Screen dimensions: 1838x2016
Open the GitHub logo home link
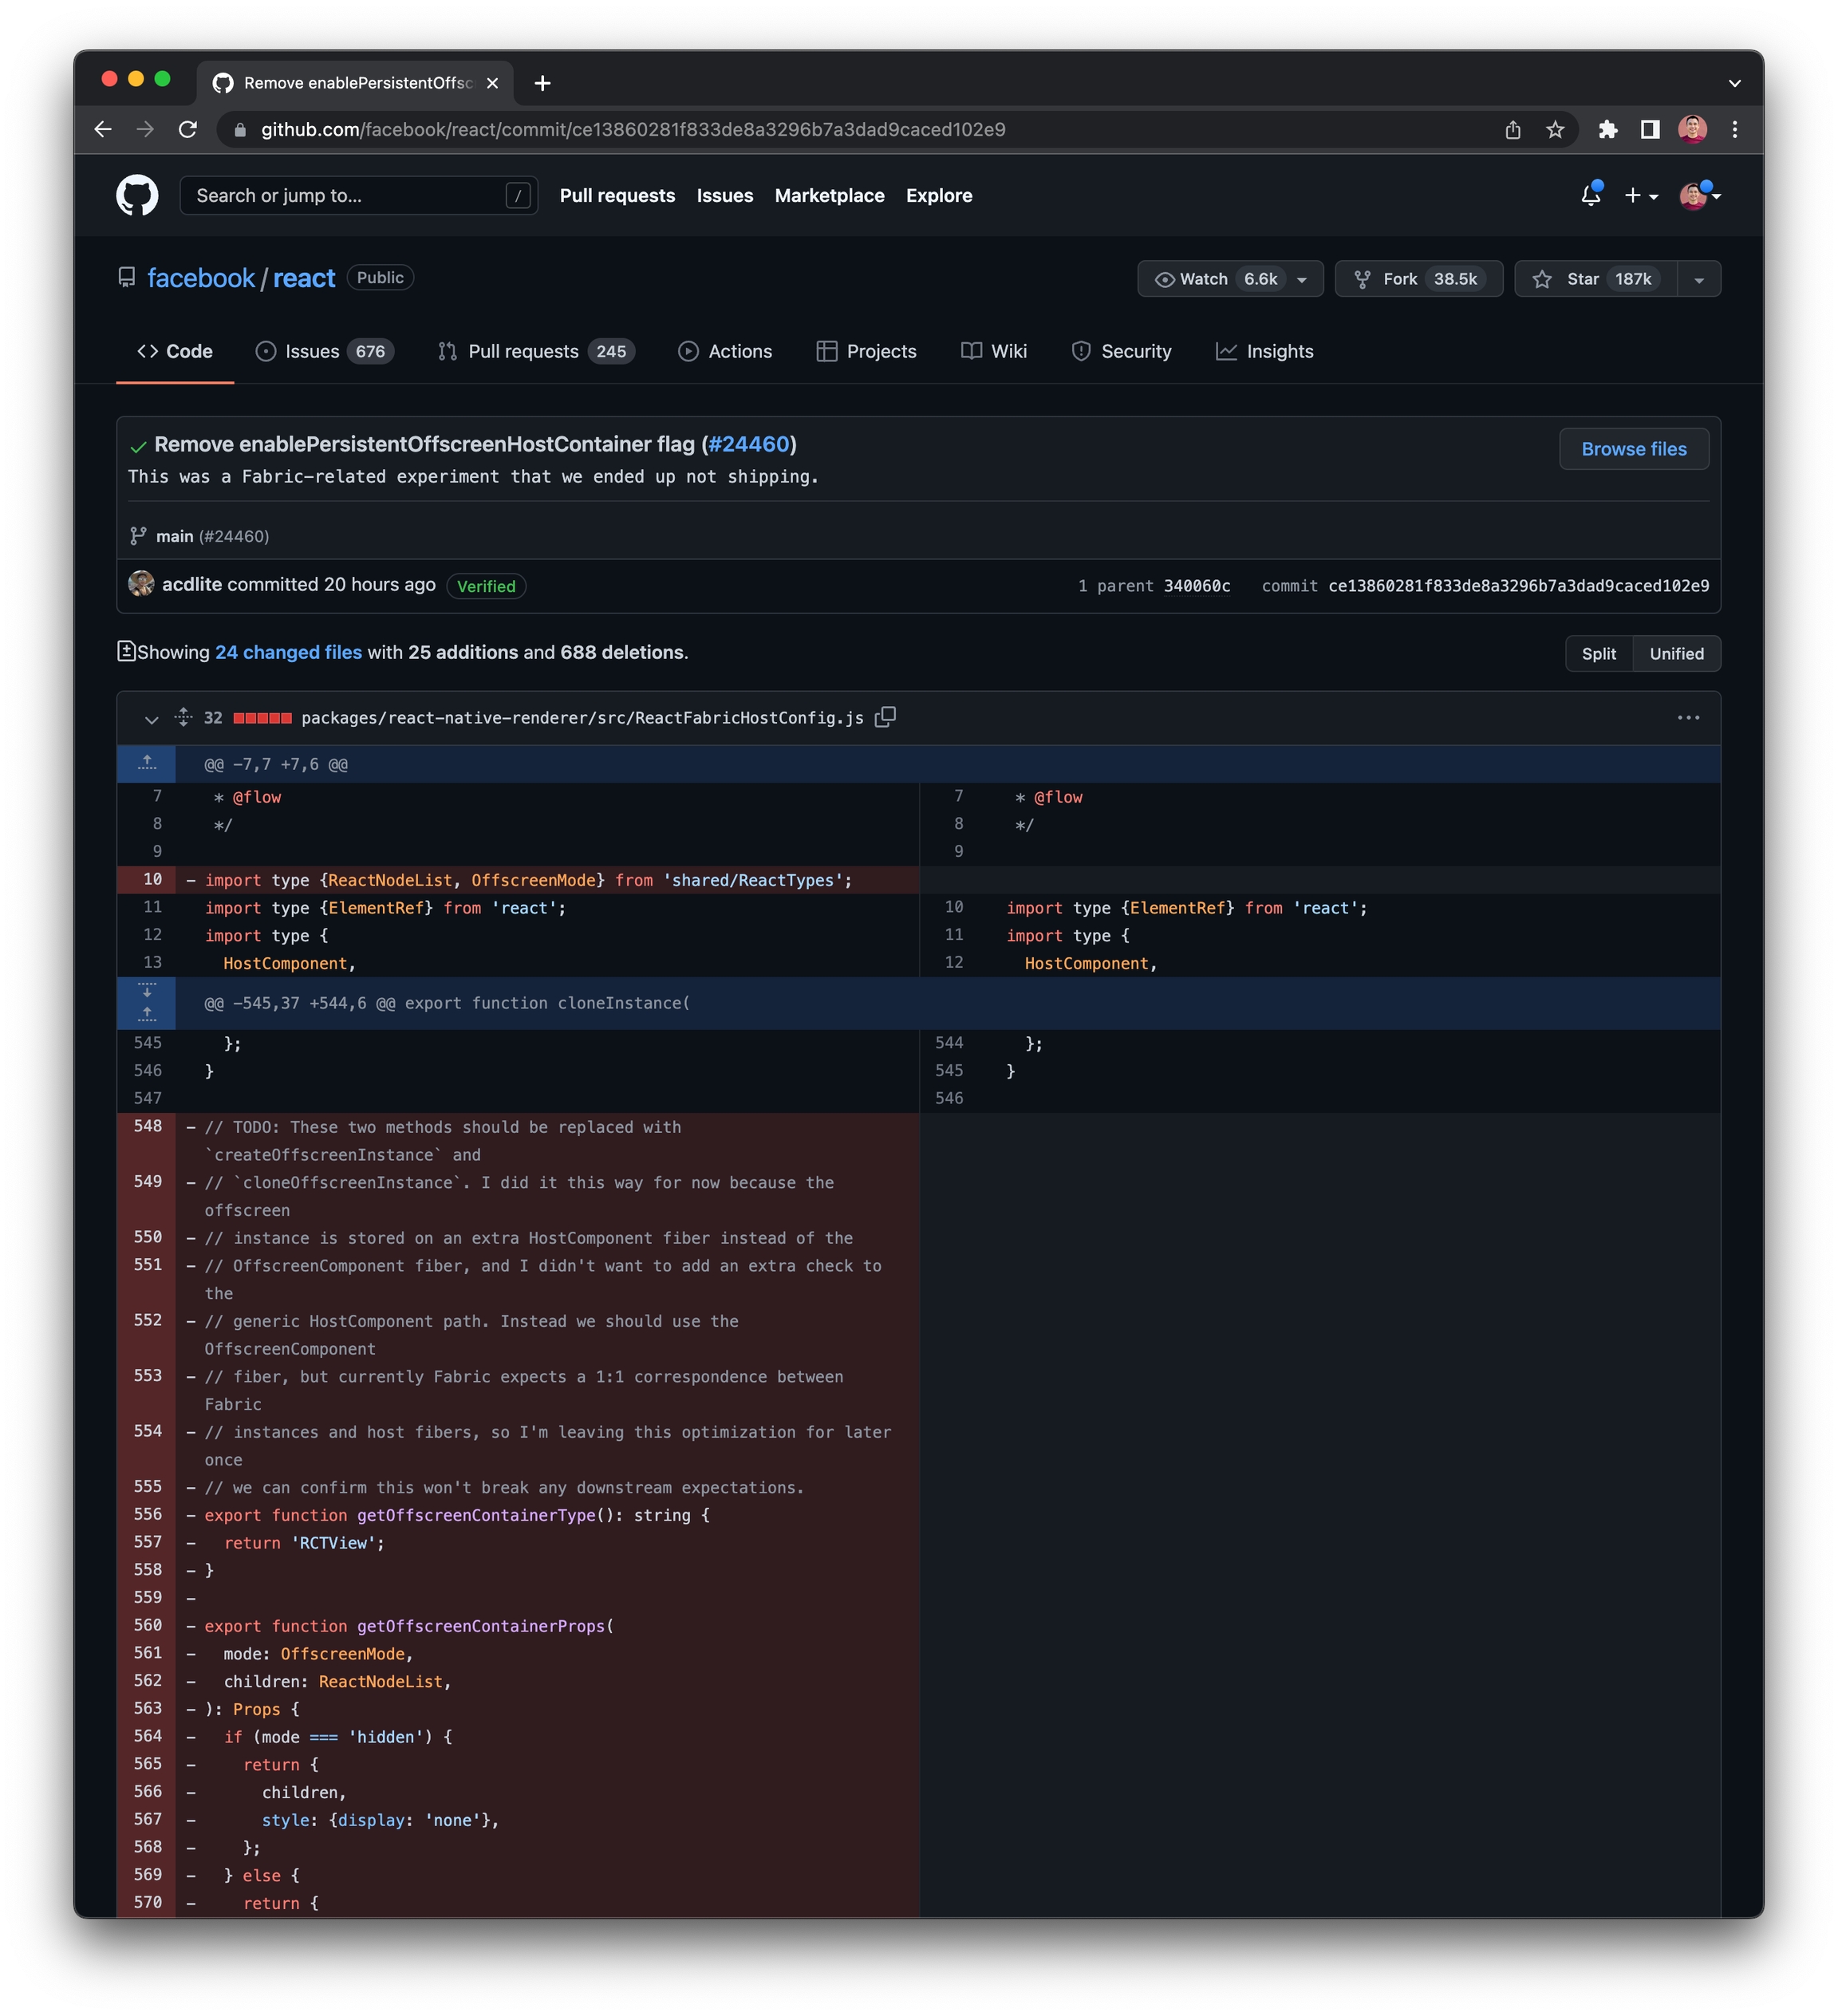[137, 195]
